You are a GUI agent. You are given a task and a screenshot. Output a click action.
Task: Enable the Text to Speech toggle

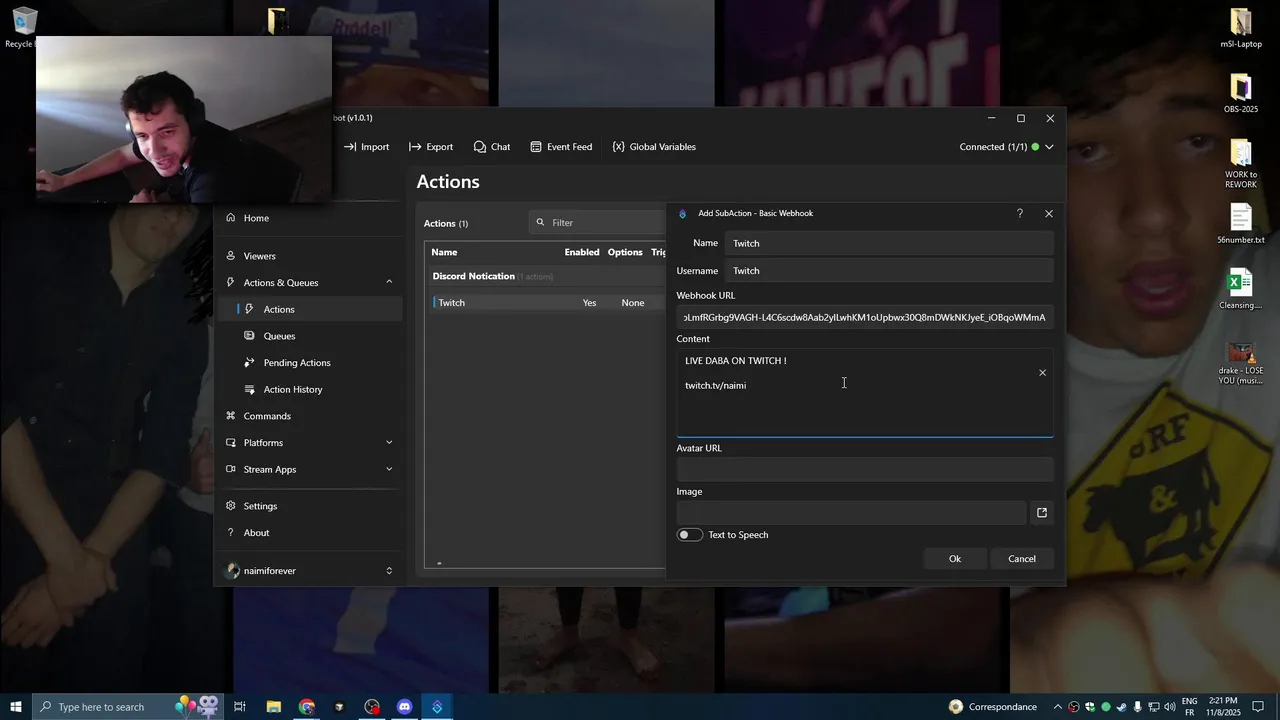(690, 535)
